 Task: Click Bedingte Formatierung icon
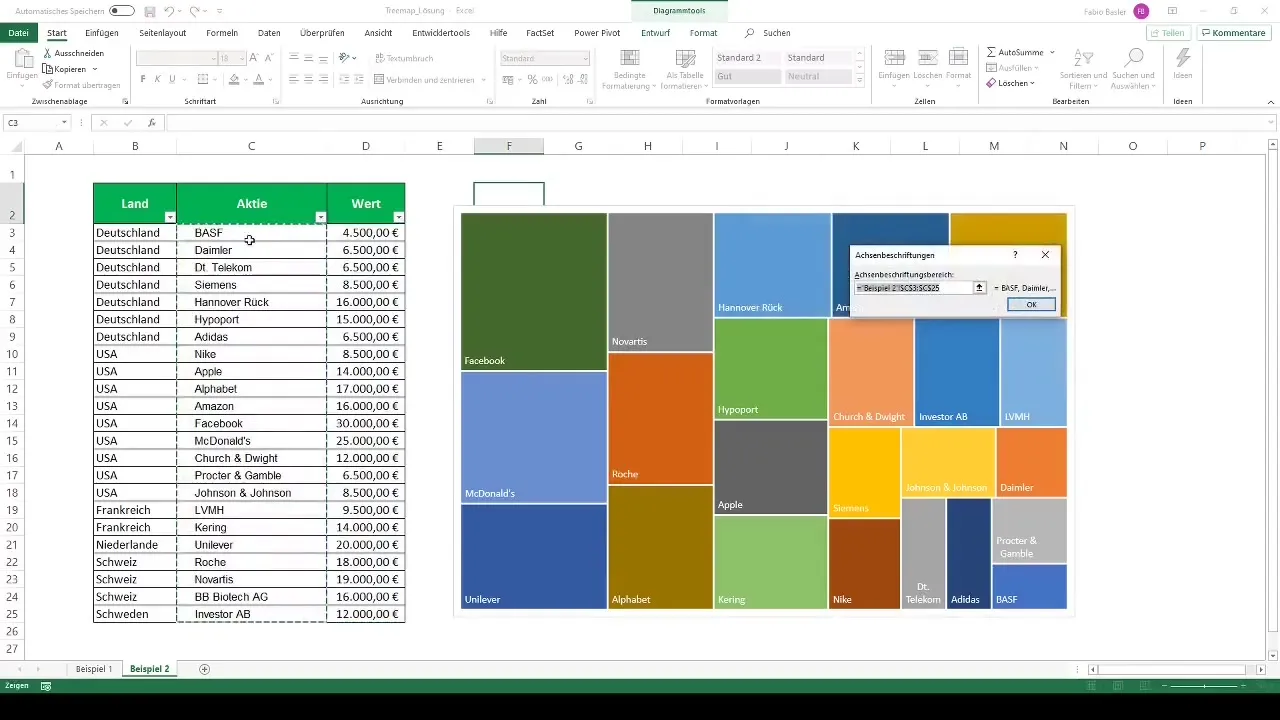point(630,58)
